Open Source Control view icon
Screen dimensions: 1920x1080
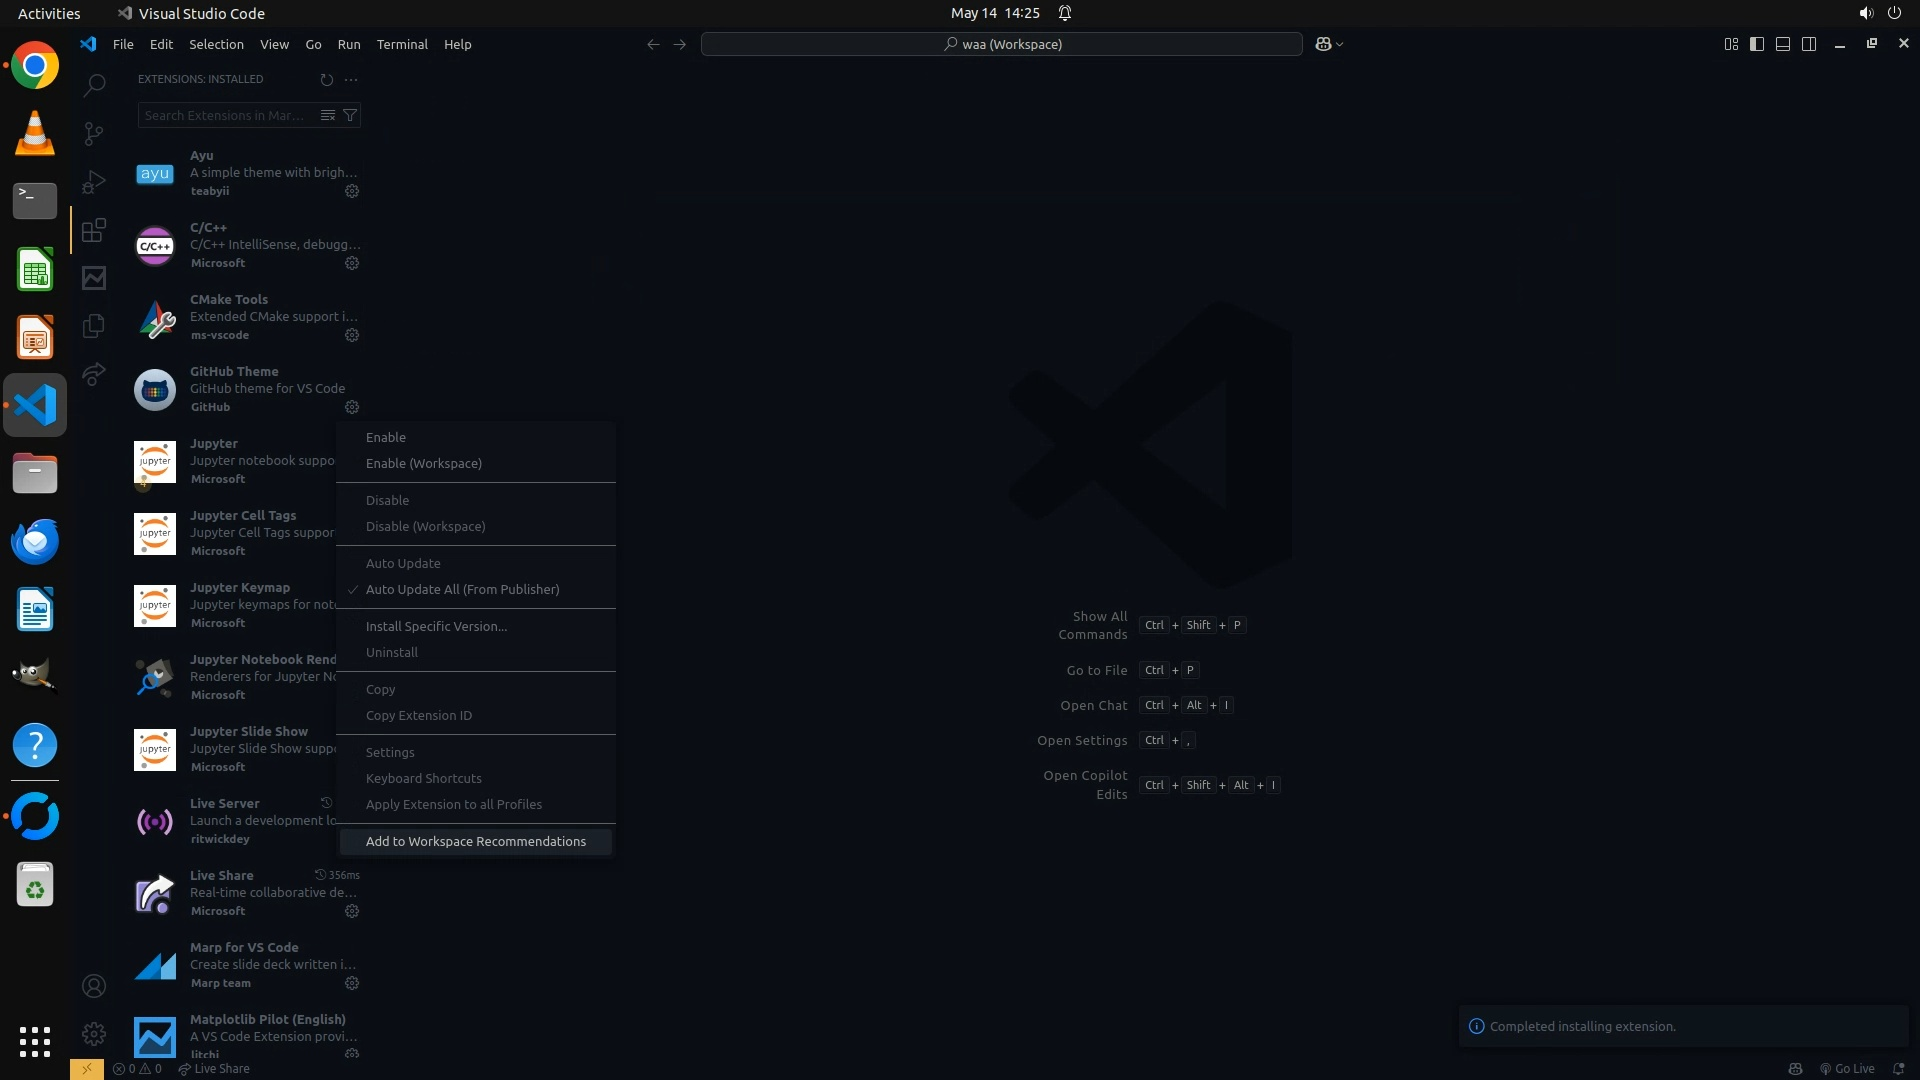coord(94,133)
